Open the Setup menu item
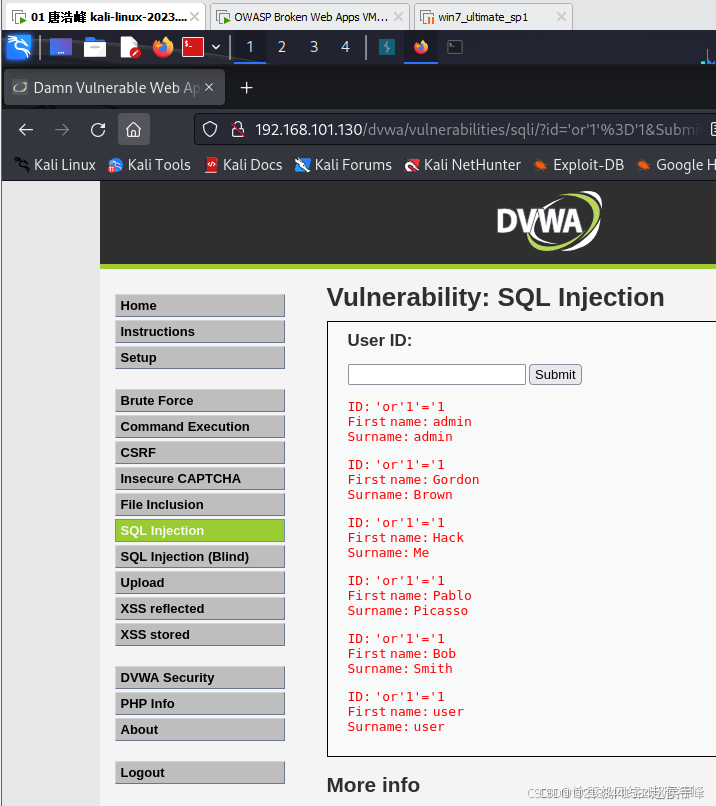The image size is (716, 806). point(199,357)
